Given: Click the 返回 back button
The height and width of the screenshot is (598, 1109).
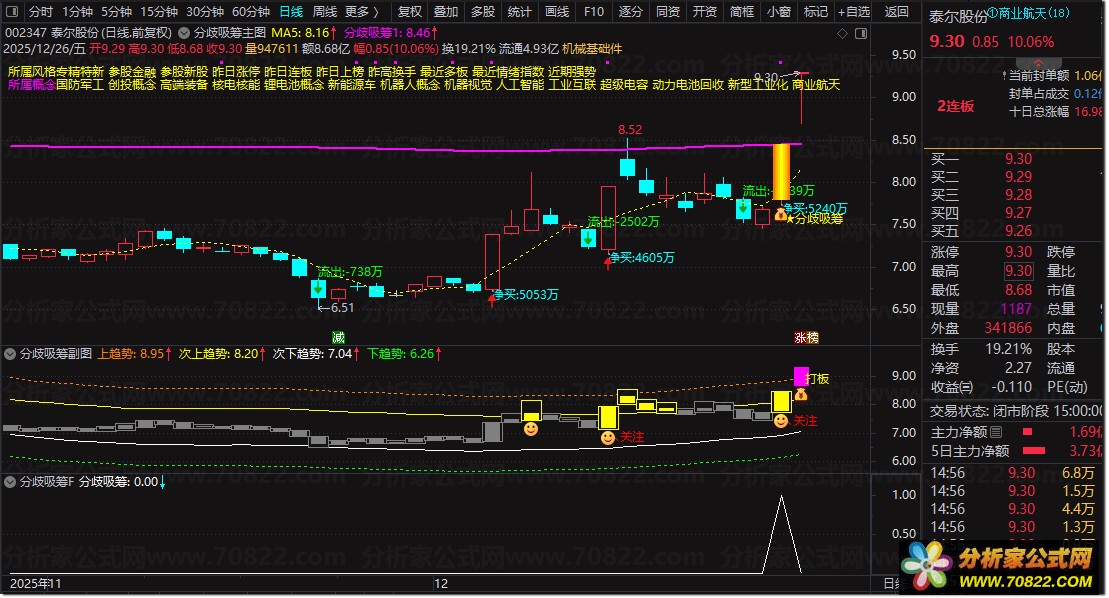Looking at the screenshot, I should coord(896,11).
